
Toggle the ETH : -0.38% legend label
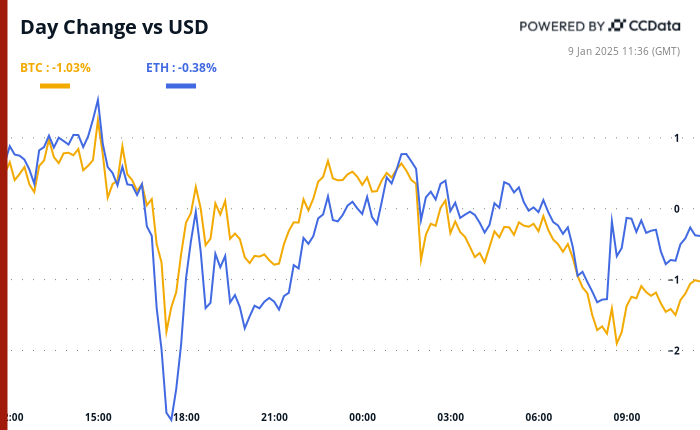pos(182,68)
